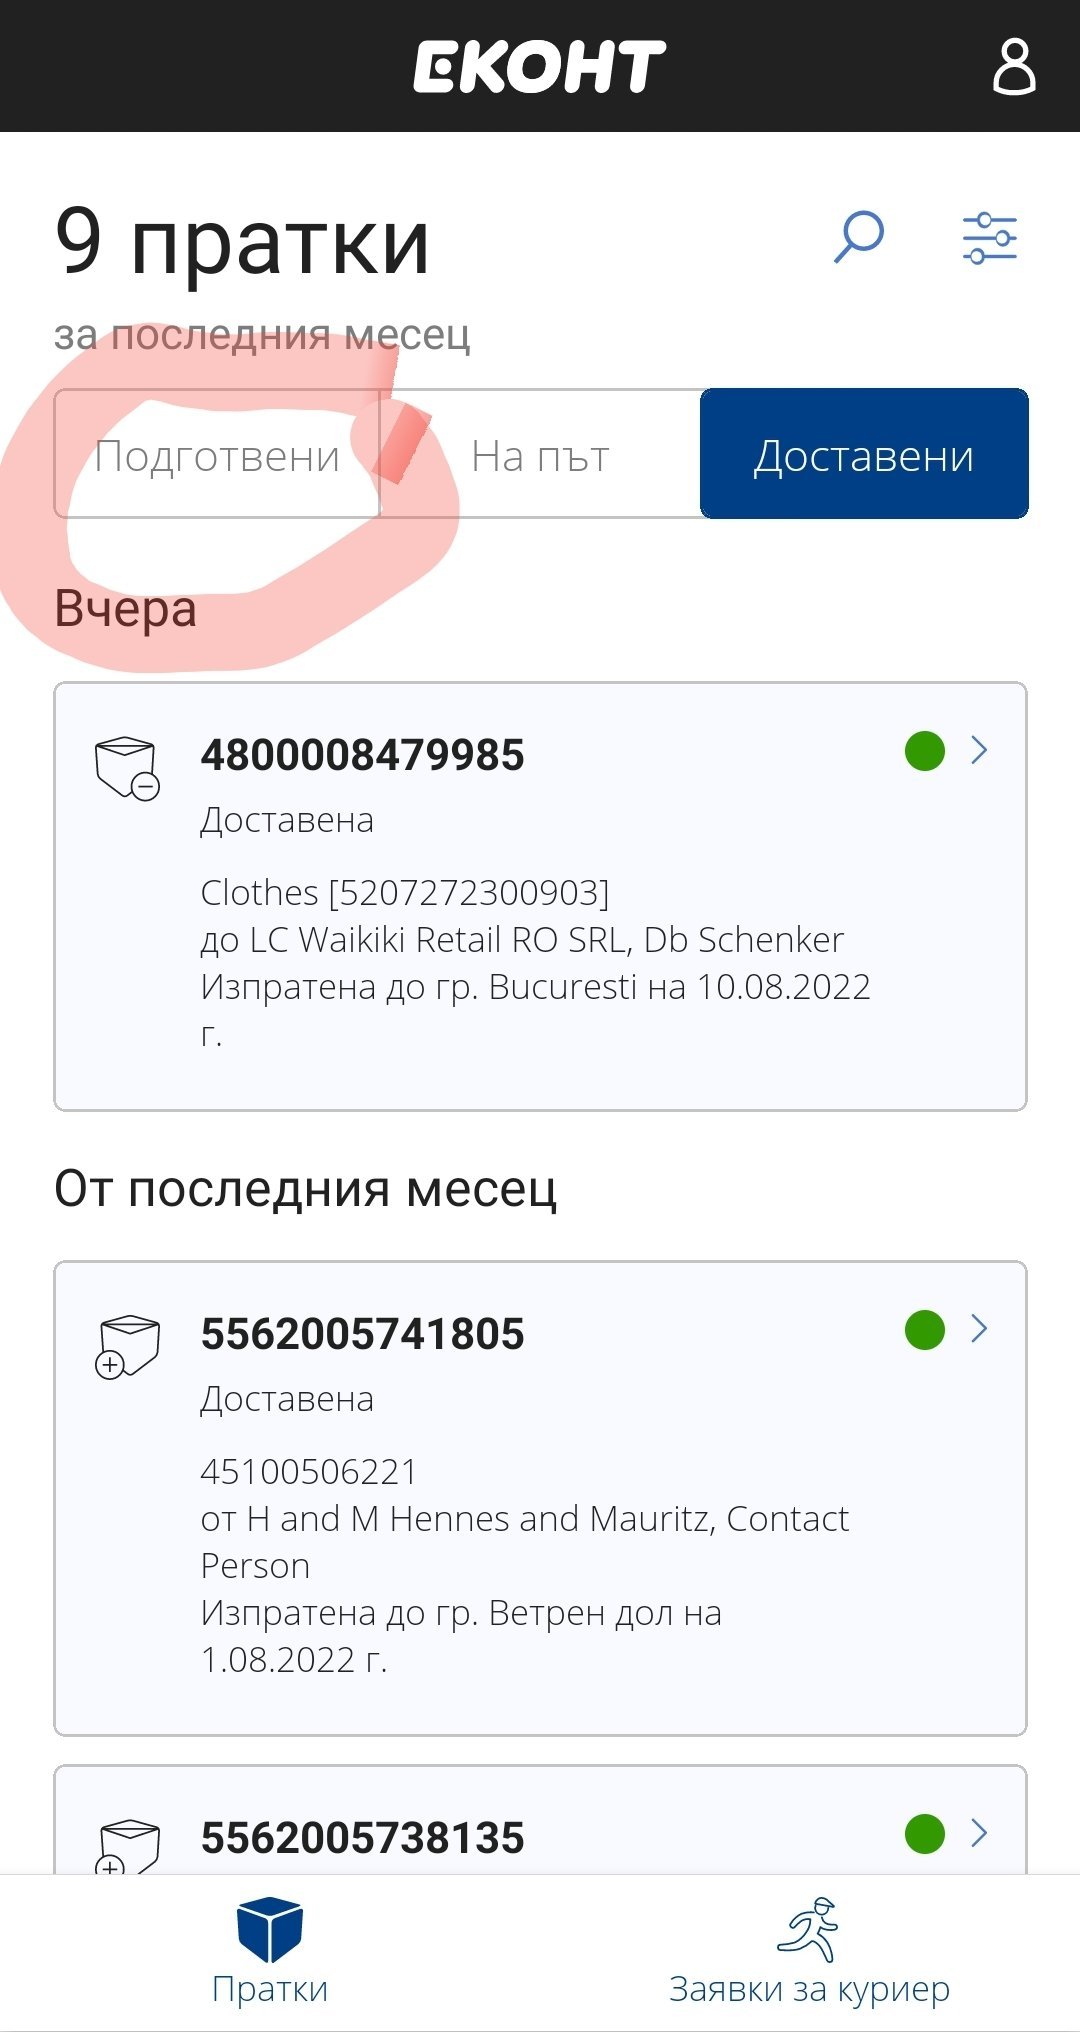Open the filter sliders icon
This screenshot has width=1080, height=2032.
coord(989,238)
